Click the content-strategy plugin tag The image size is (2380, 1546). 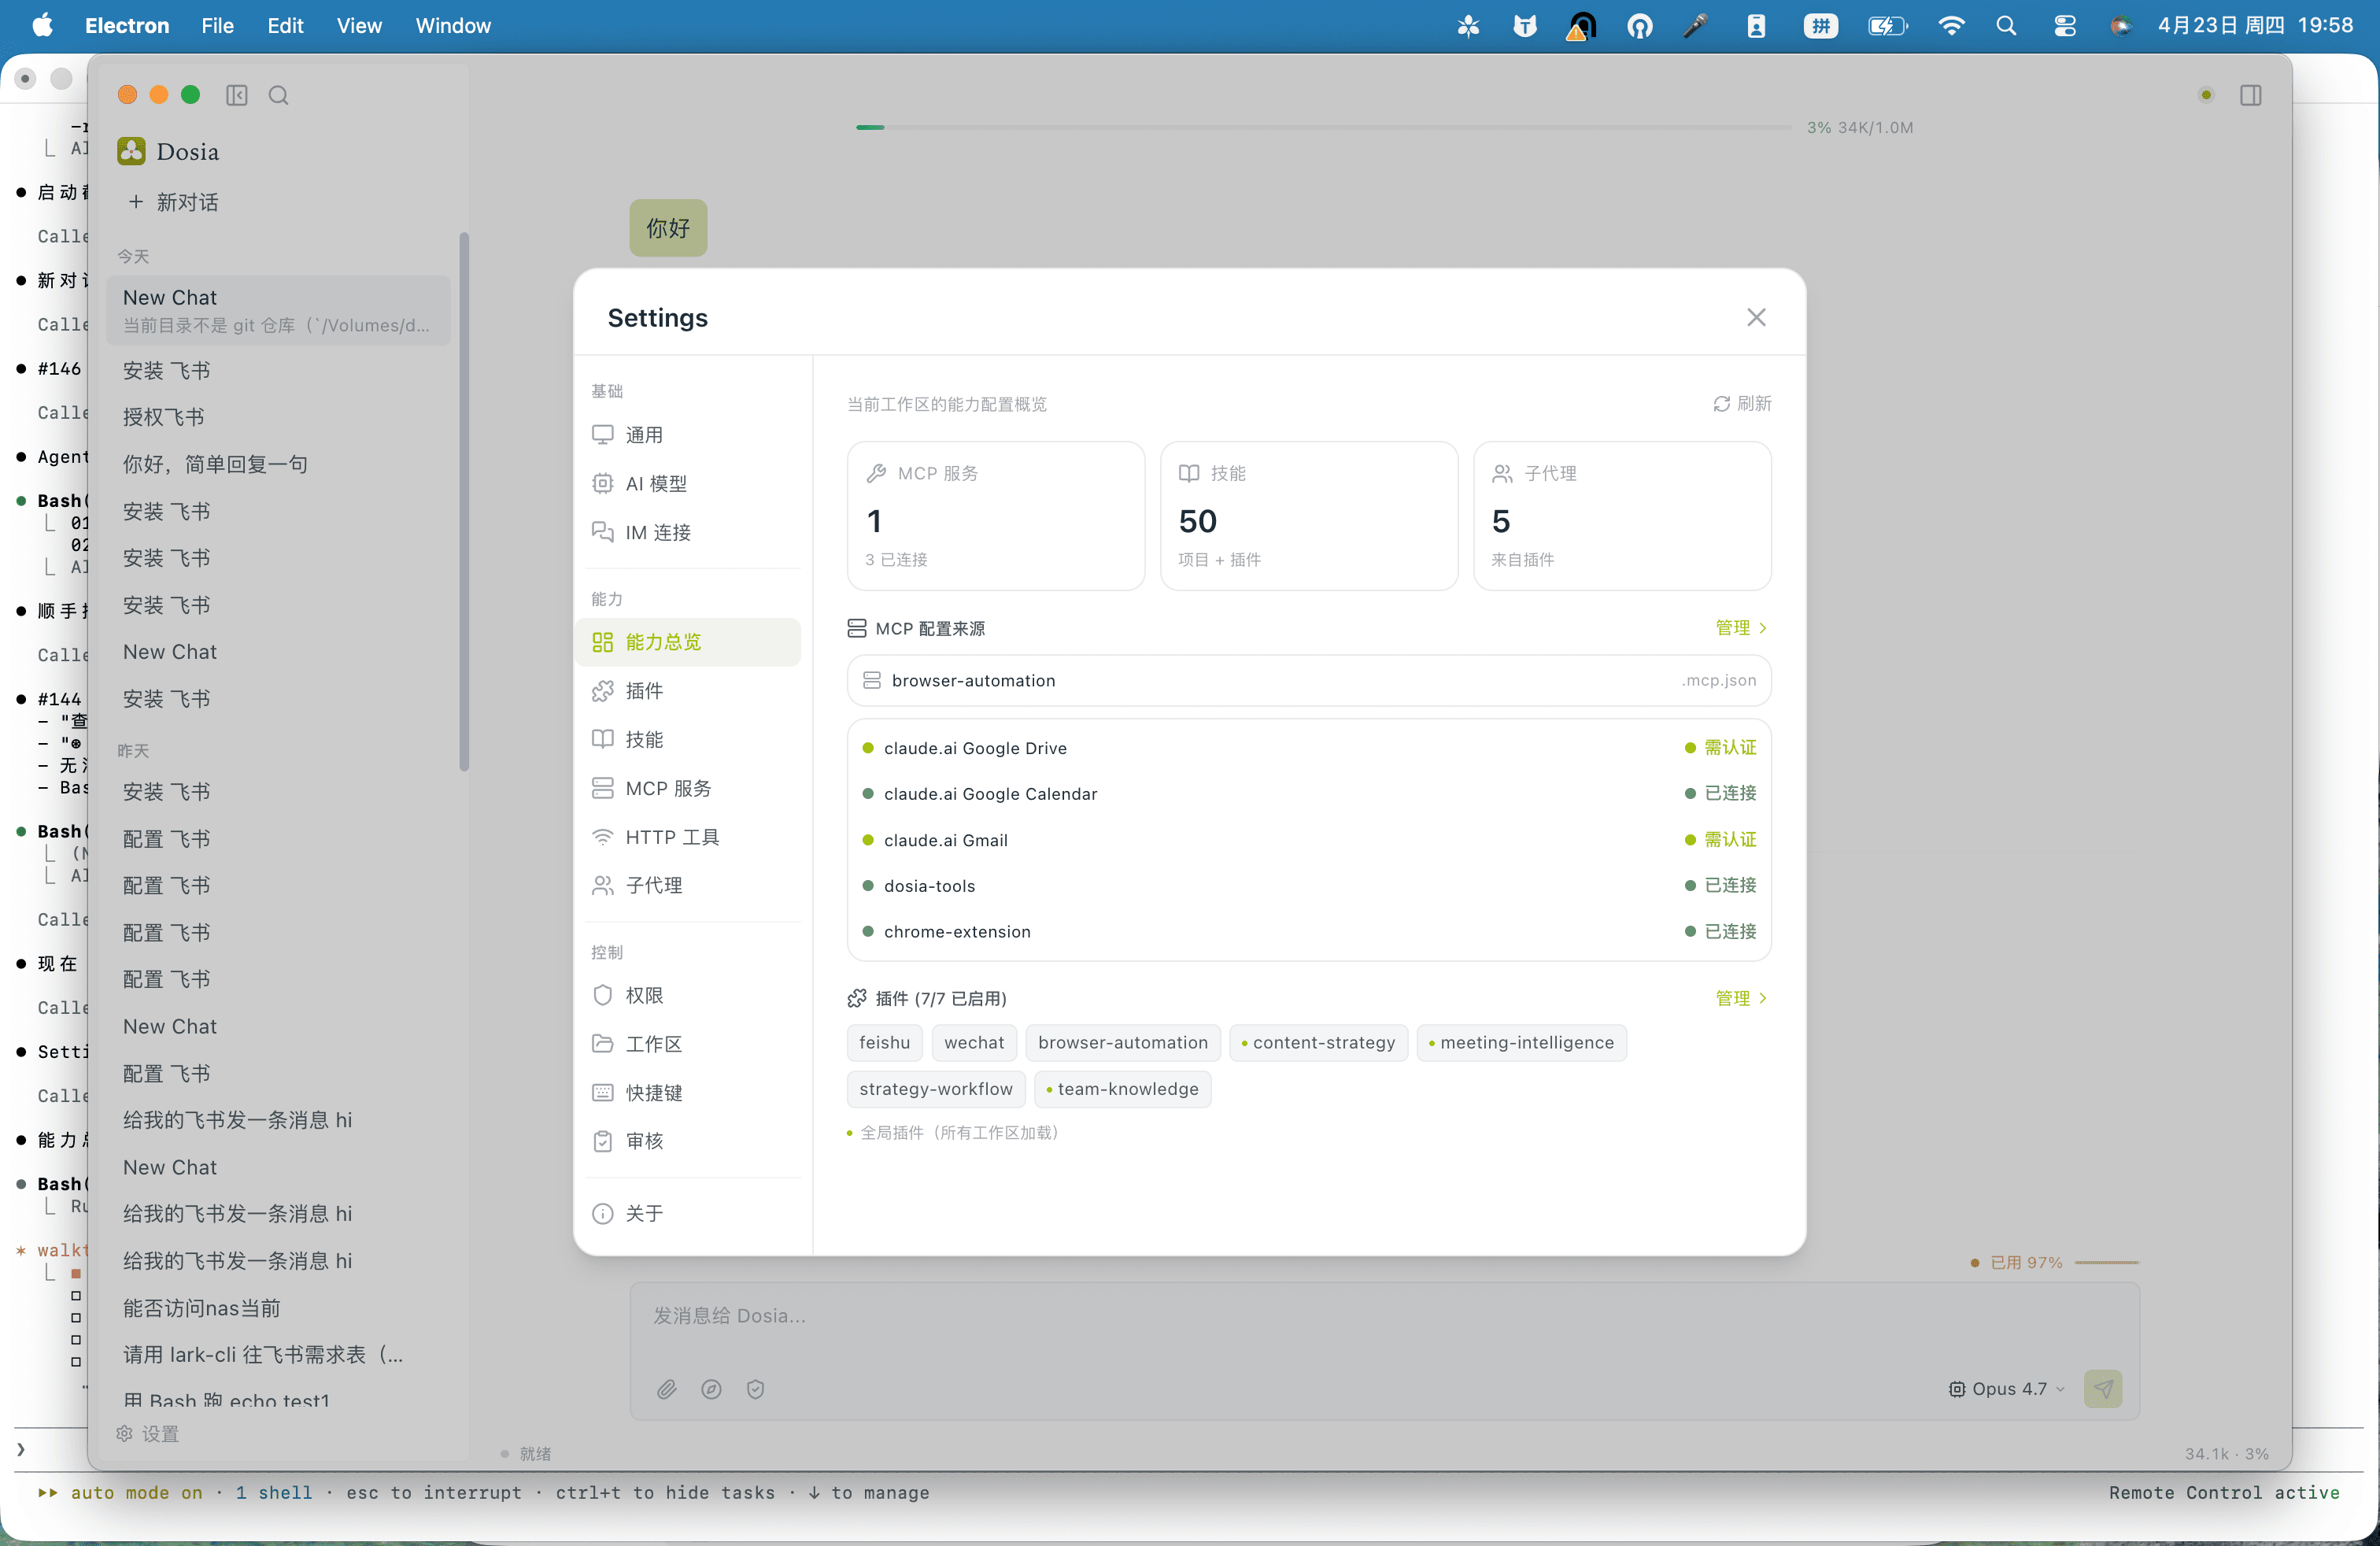(1318, 1043)
